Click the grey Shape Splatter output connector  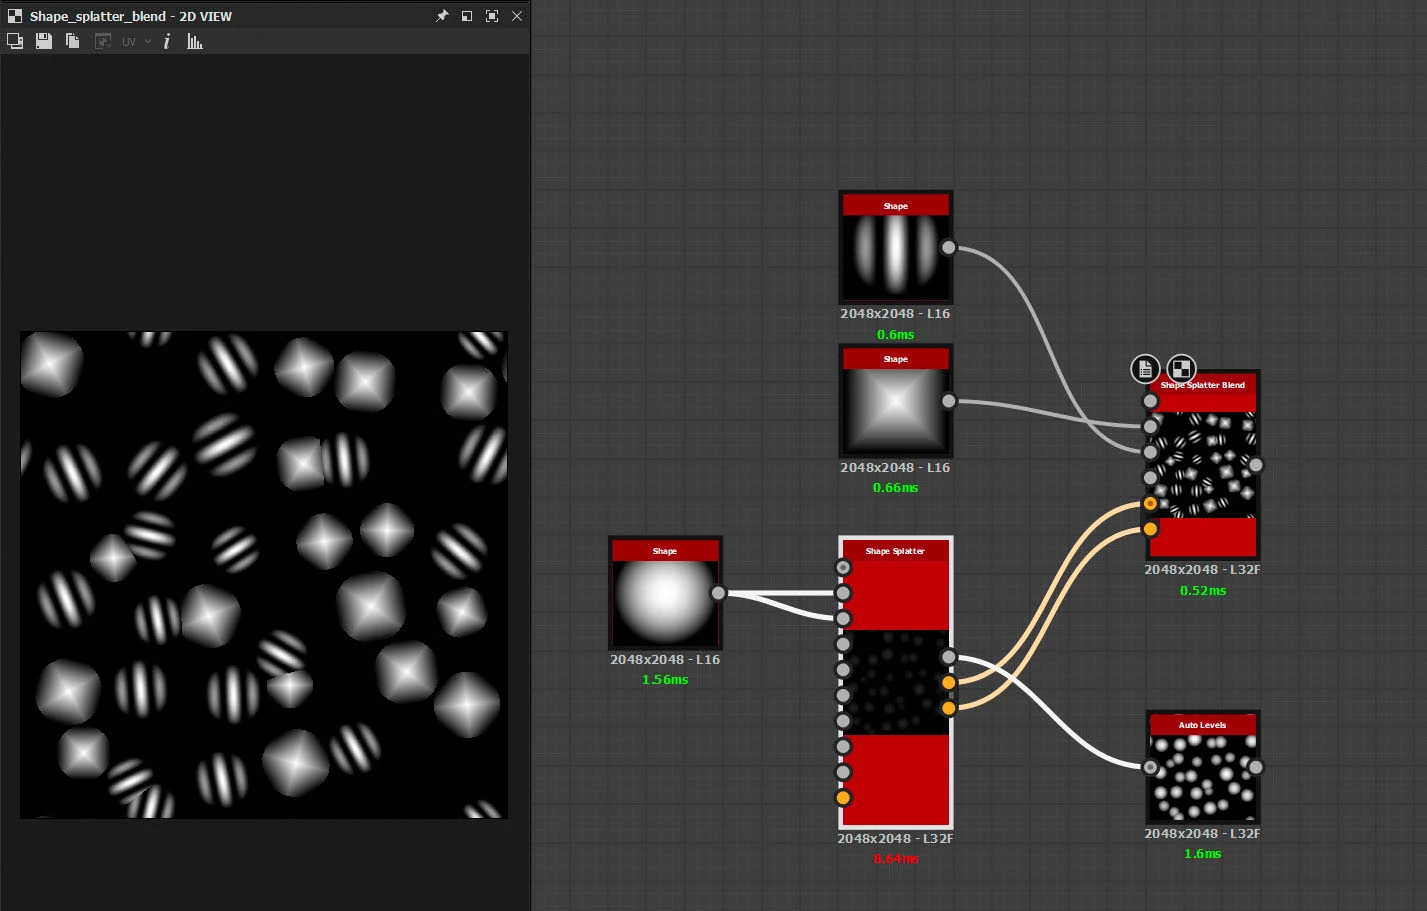pyautogui.click(x=948, y=657)
